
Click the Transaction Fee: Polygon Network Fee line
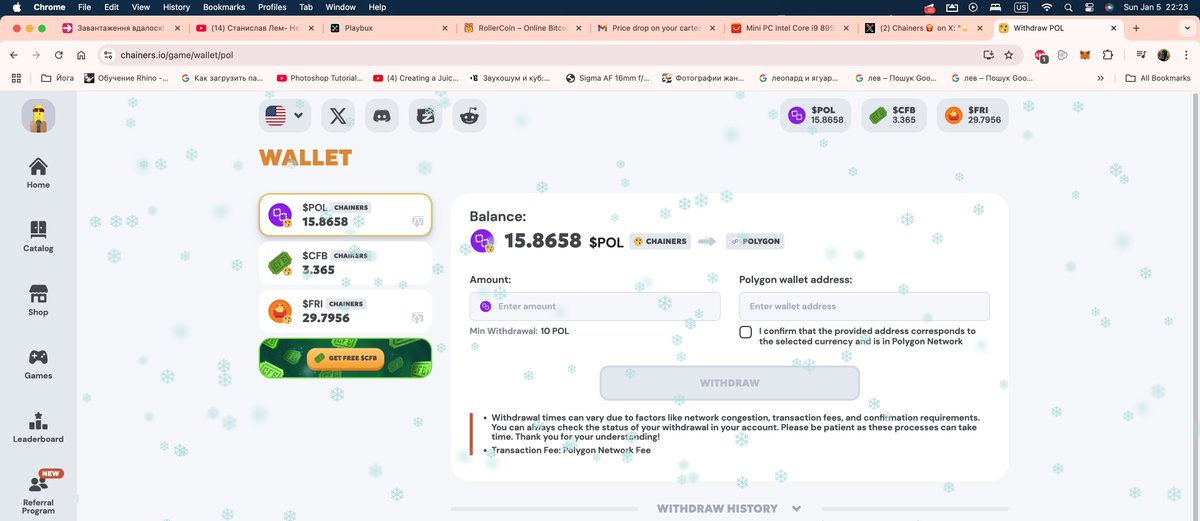click(570, 450)
